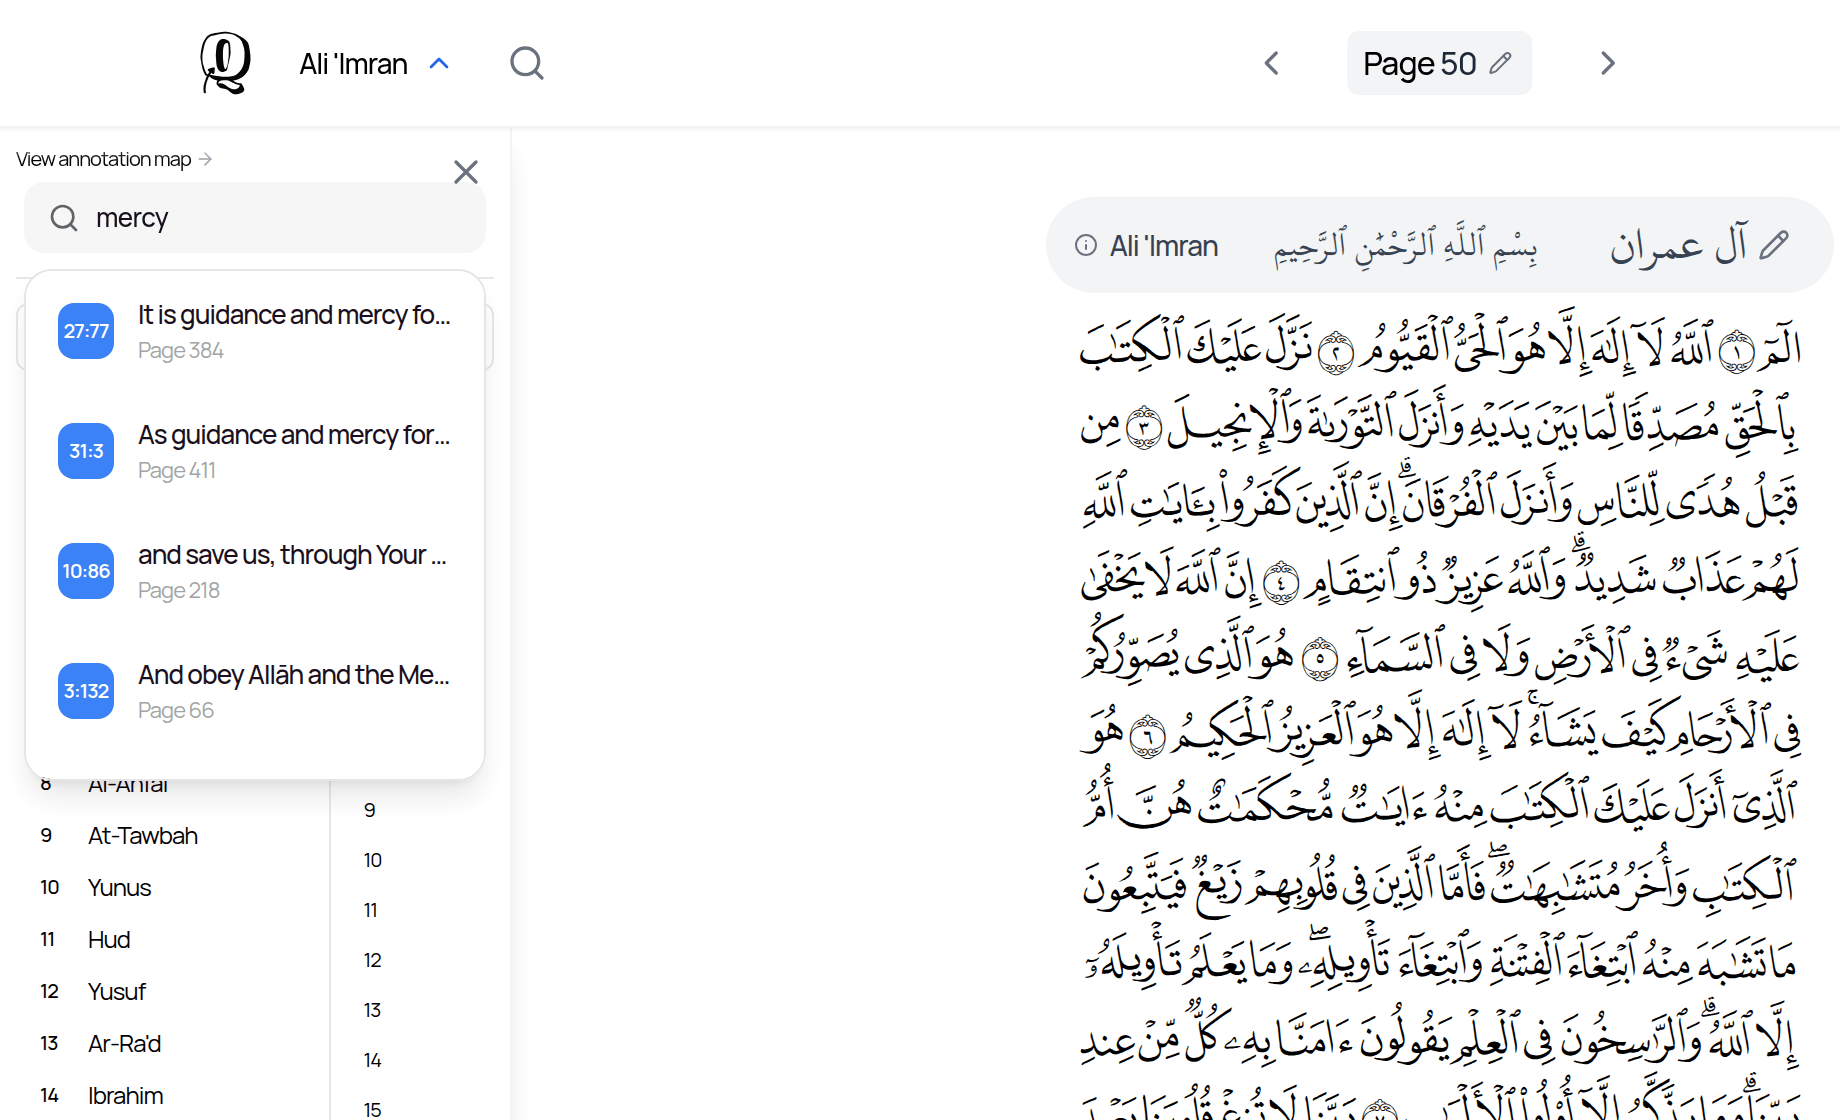Select verse number 10 in verse column
This screenshot has width=1840, height=1120.
tap(373, 860)
